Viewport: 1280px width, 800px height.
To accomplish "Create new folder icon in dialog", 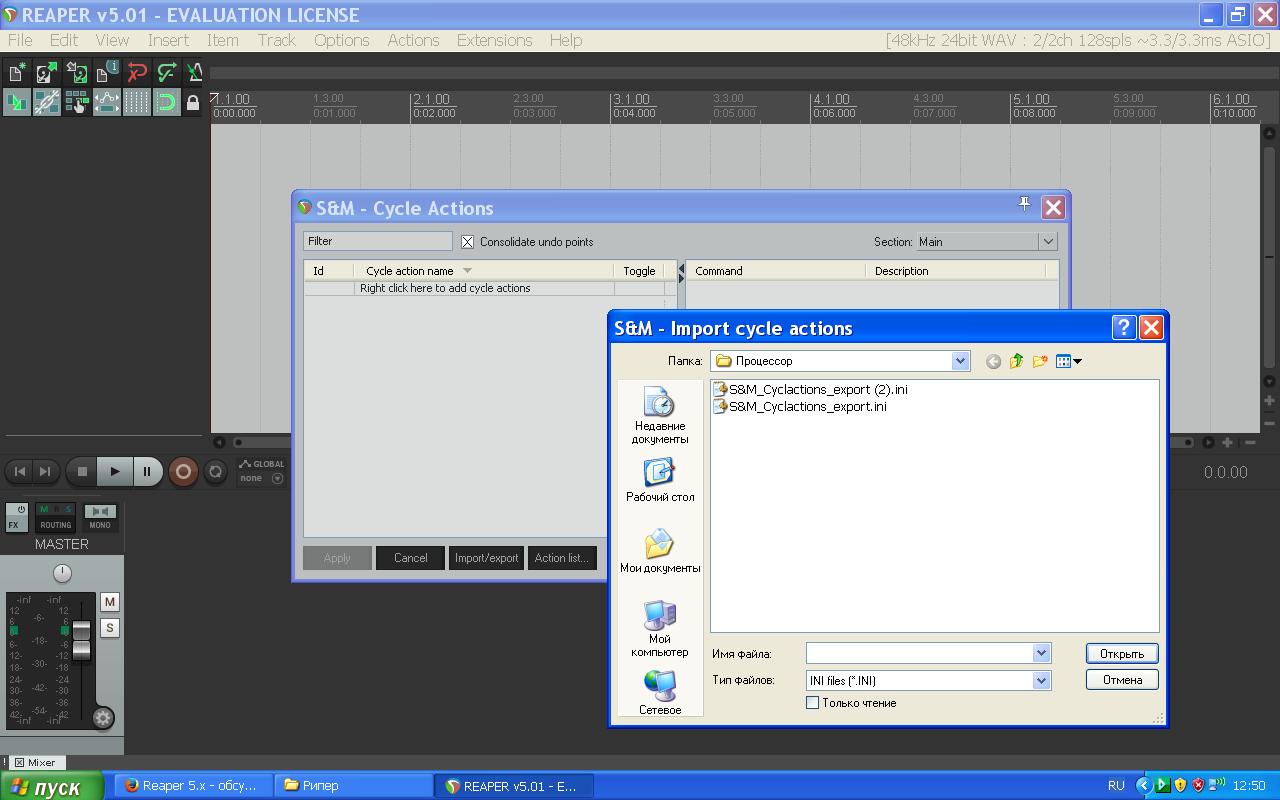I will click(1040, 361).
